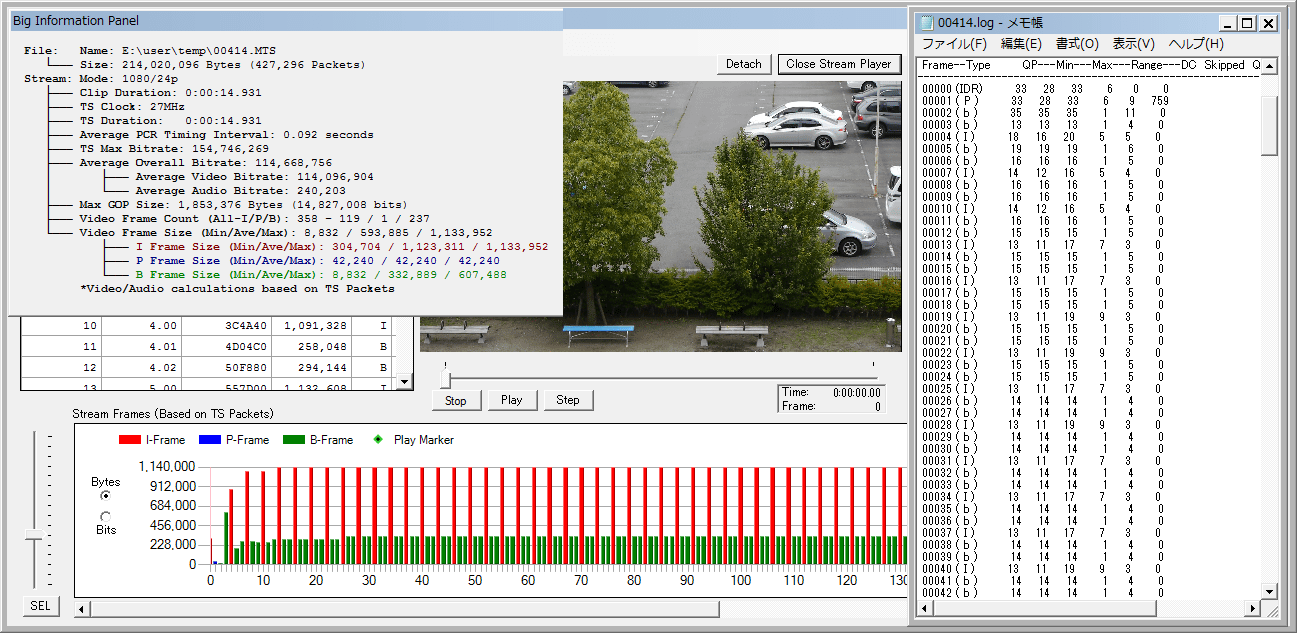Open the 書式(O) menu in Notepad

(1077, 44)
